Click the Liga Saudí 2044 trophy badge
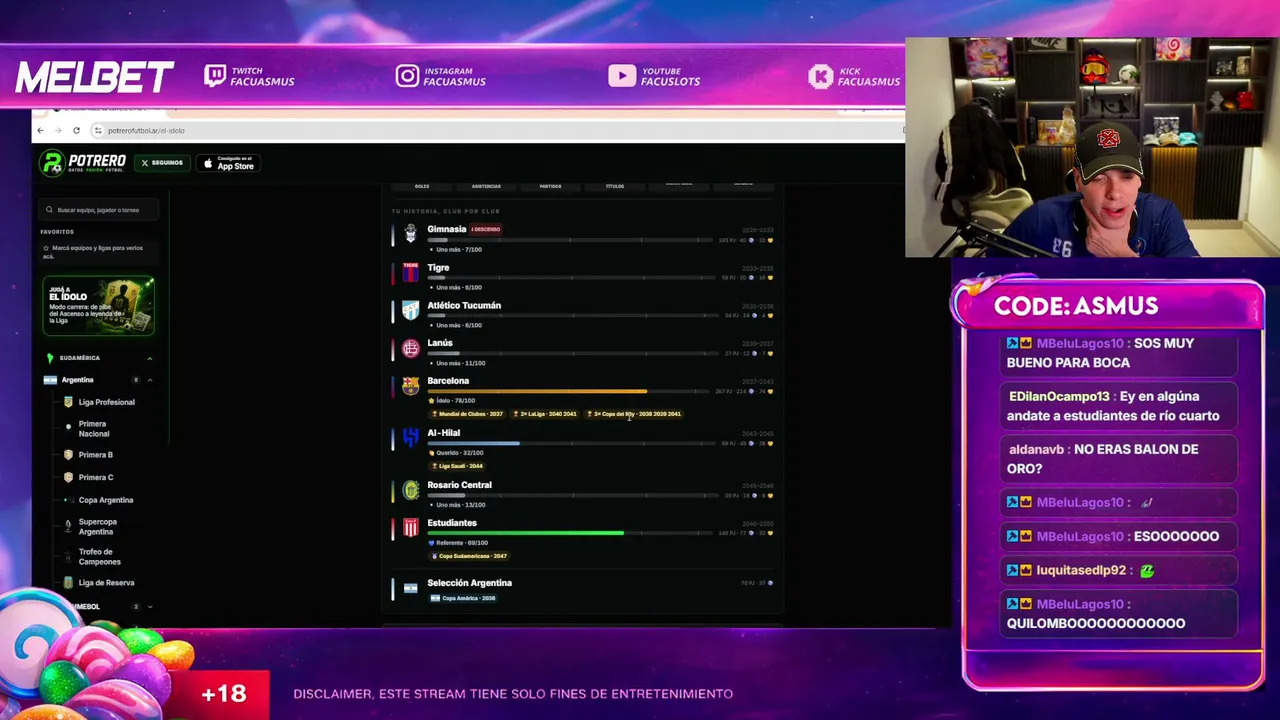This screenshot has height=720, width=1280. [457, 466]
